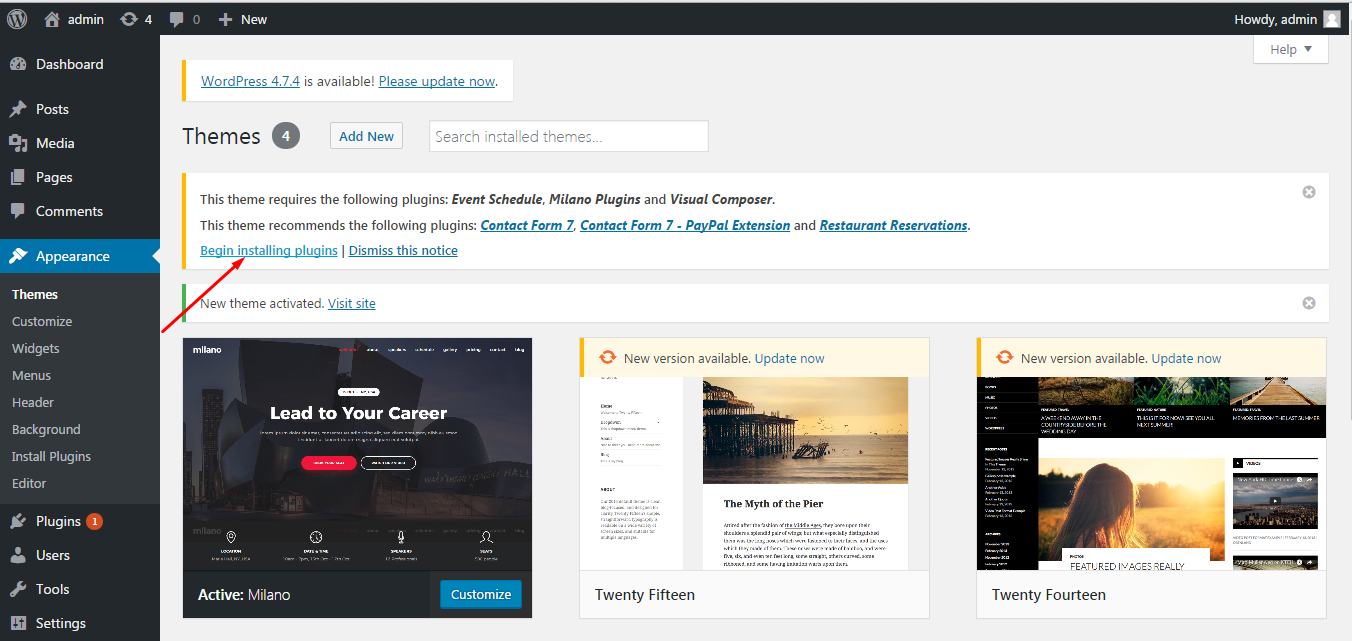
Task: Click the Appearance paintbrush icon
Action: (x=18, y=256)
